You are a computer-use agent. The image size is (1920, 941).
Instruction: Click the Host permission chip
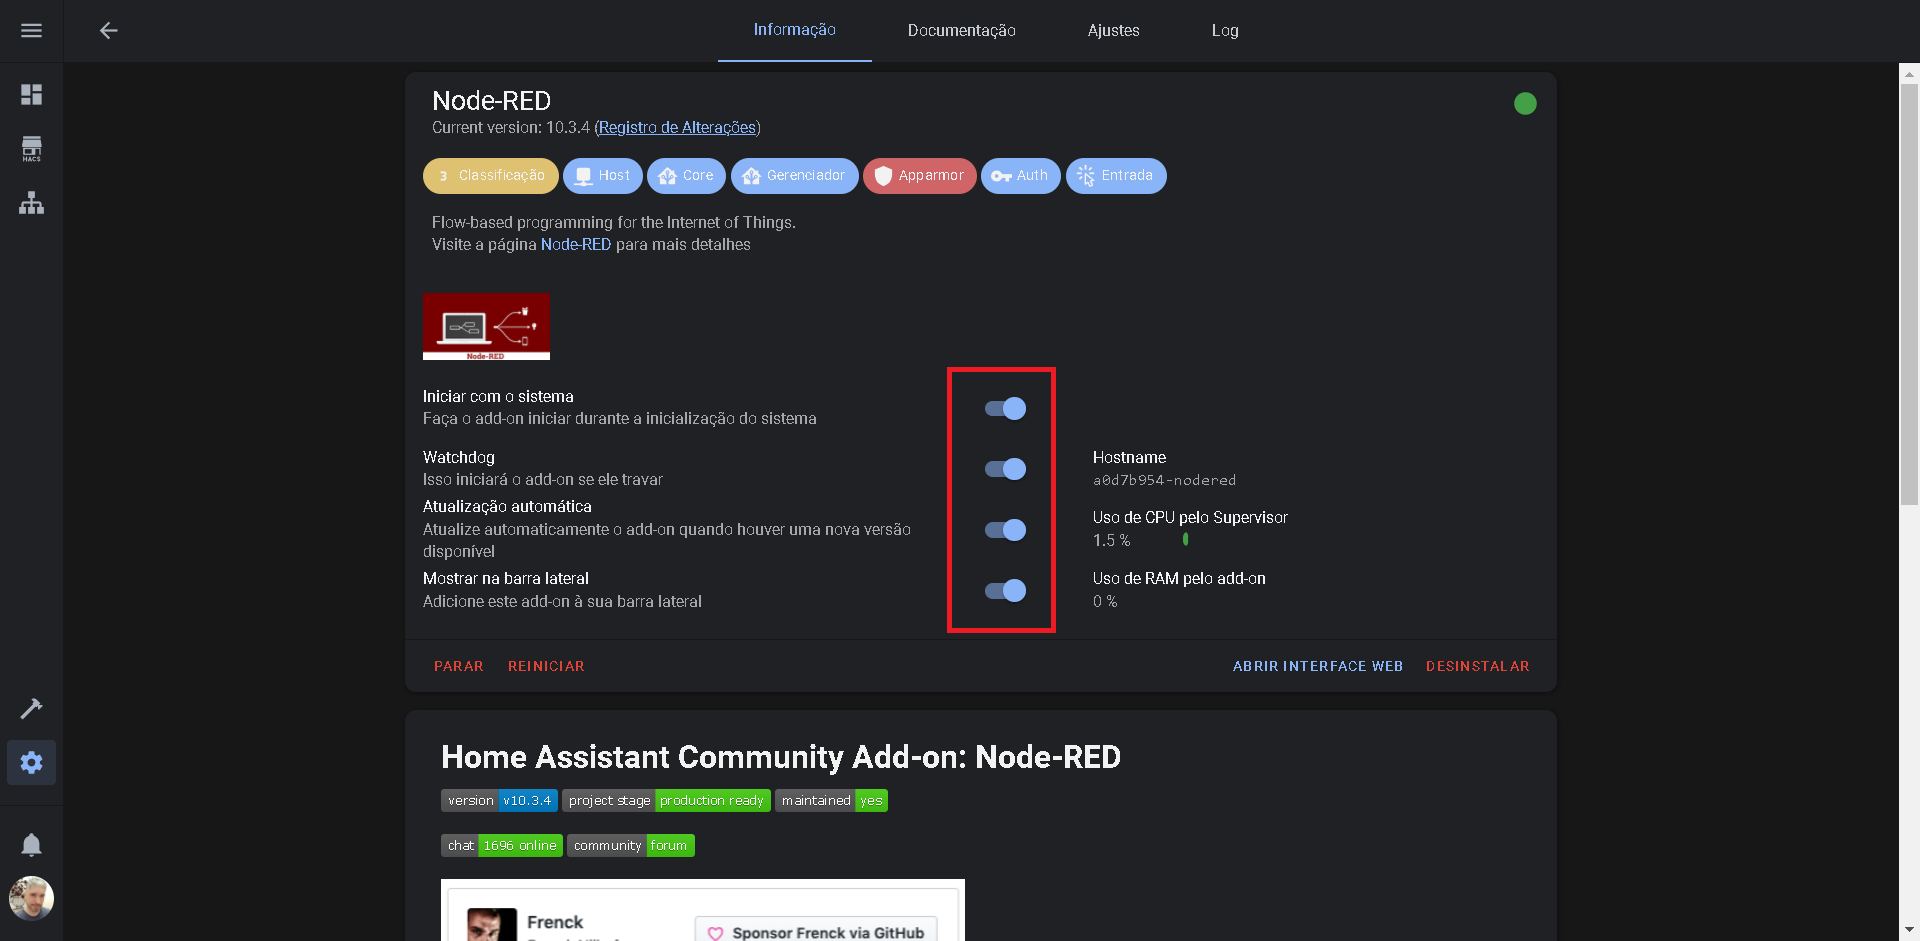603,176
